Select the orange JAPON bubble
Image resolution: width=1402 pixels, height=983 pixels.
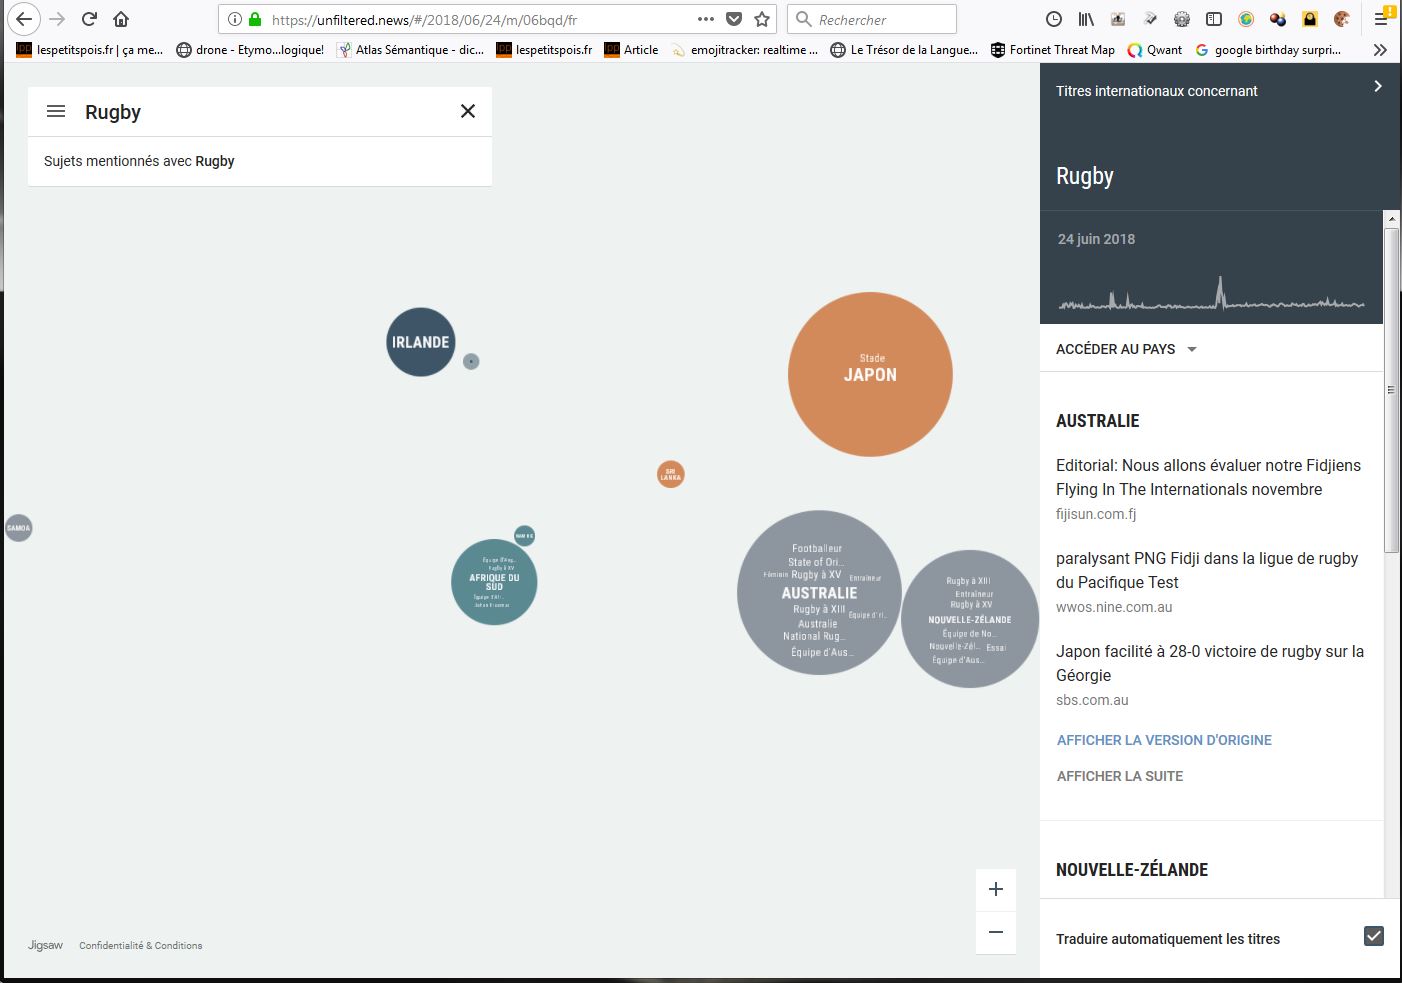point(870,374)
